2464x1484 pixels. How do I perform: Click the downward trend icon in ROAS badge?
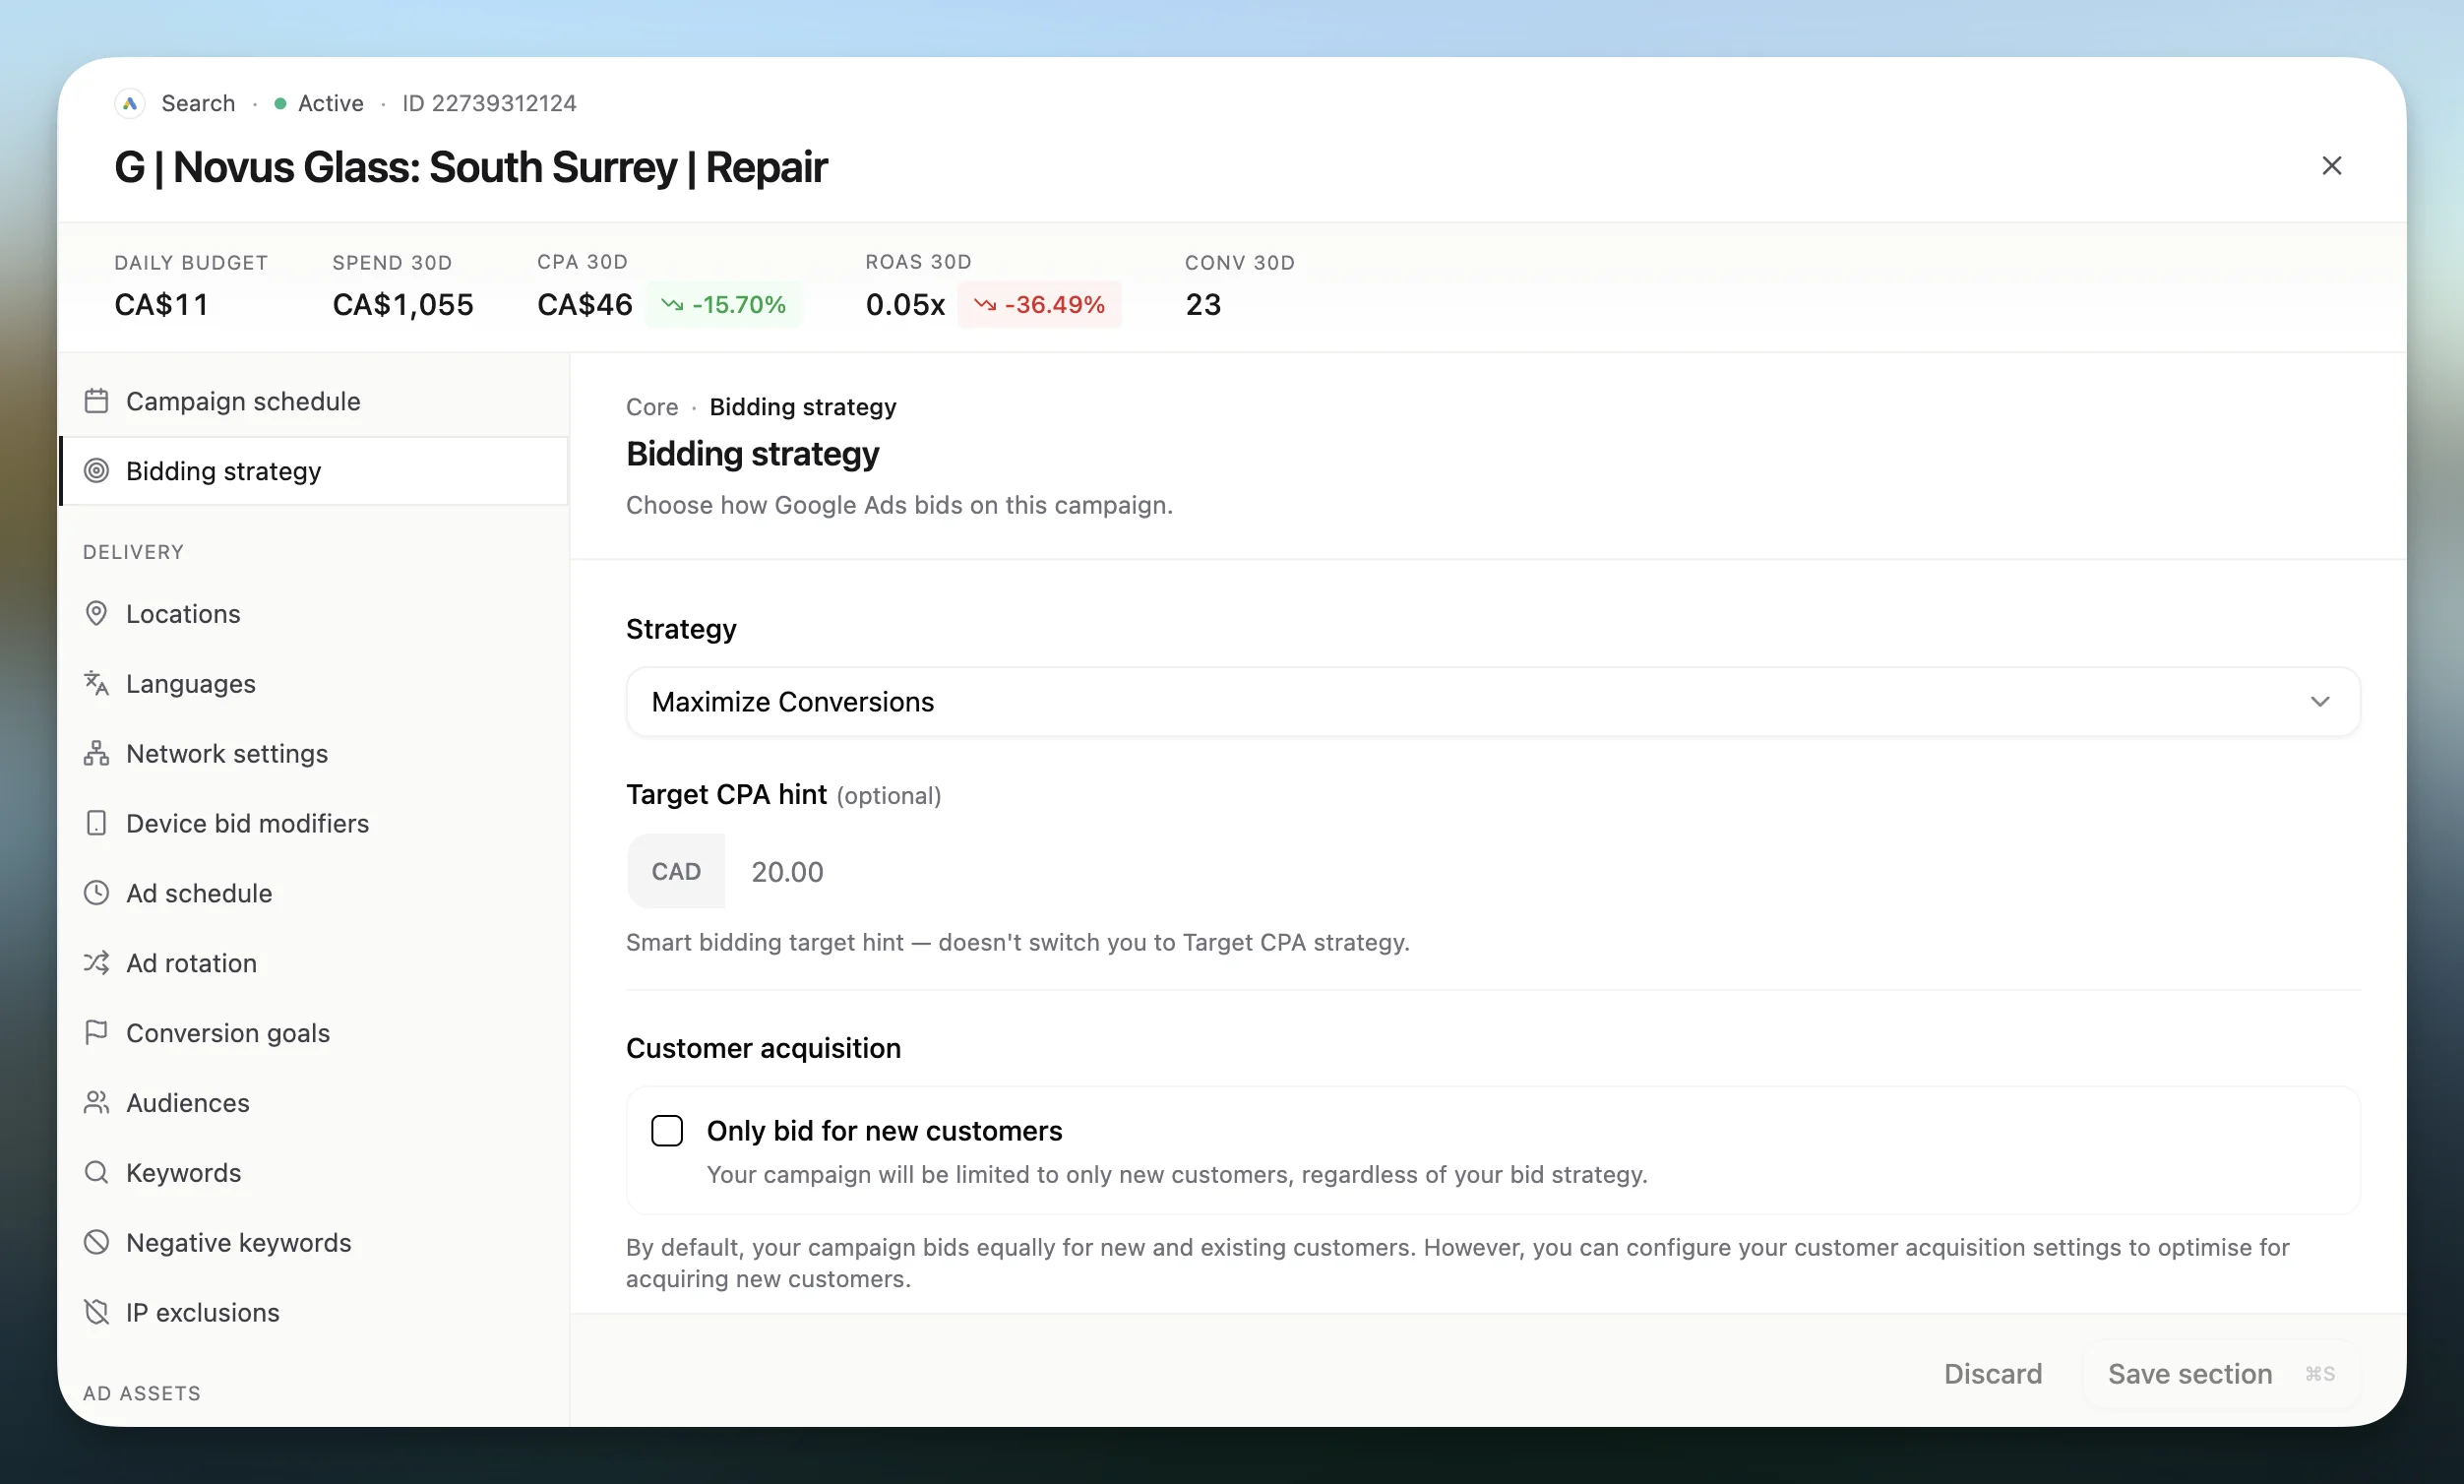[x=985, y=305]
